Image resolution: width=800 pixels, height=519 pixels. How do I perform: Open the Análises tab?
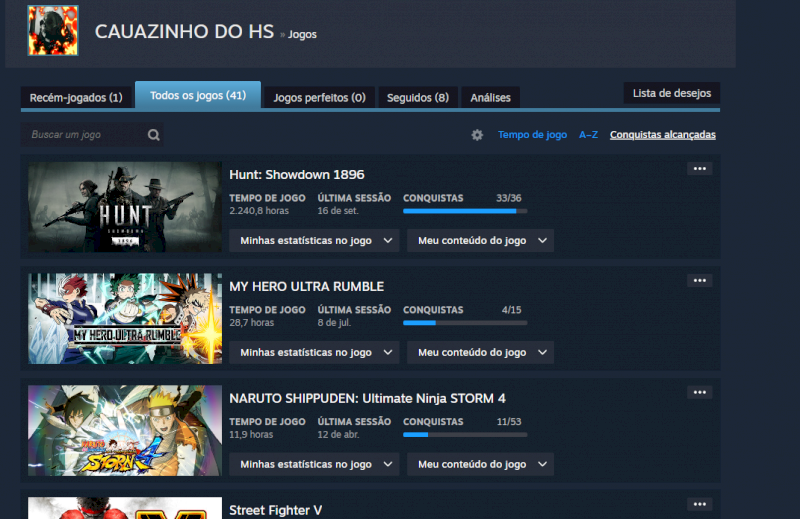tap(490, 97)
